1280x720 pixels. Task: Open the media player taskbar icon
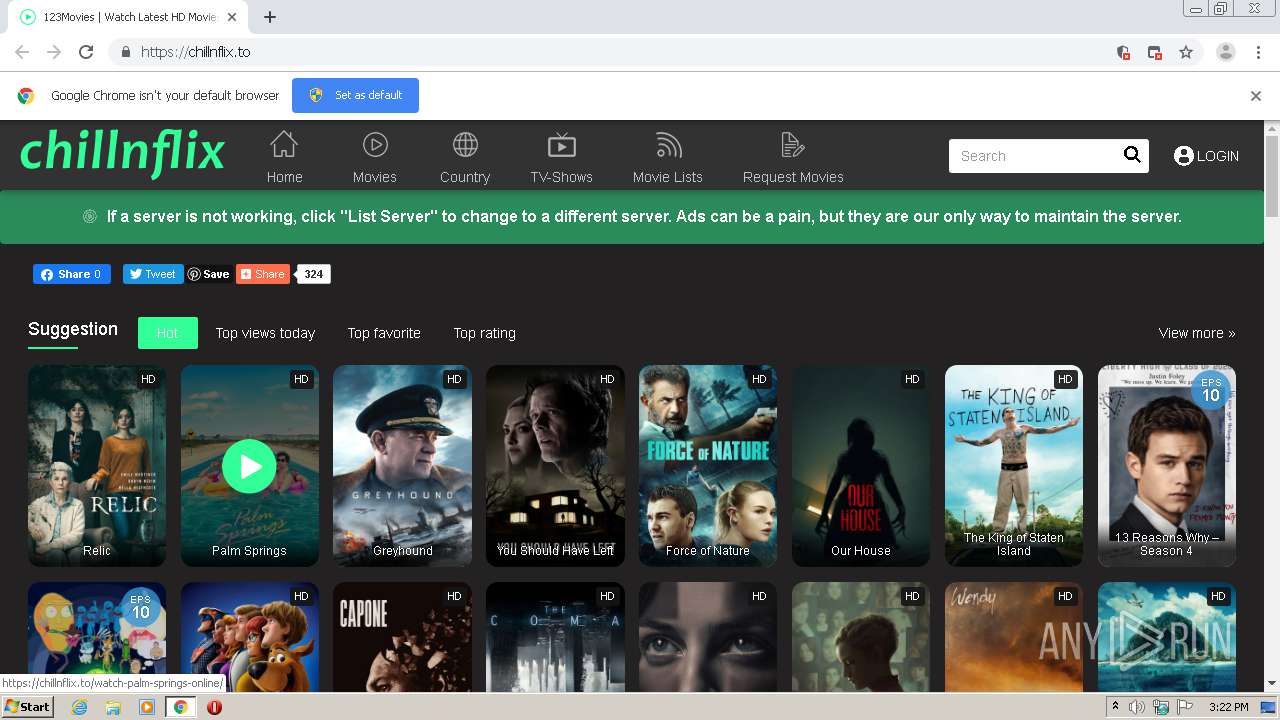pos(147,707)
